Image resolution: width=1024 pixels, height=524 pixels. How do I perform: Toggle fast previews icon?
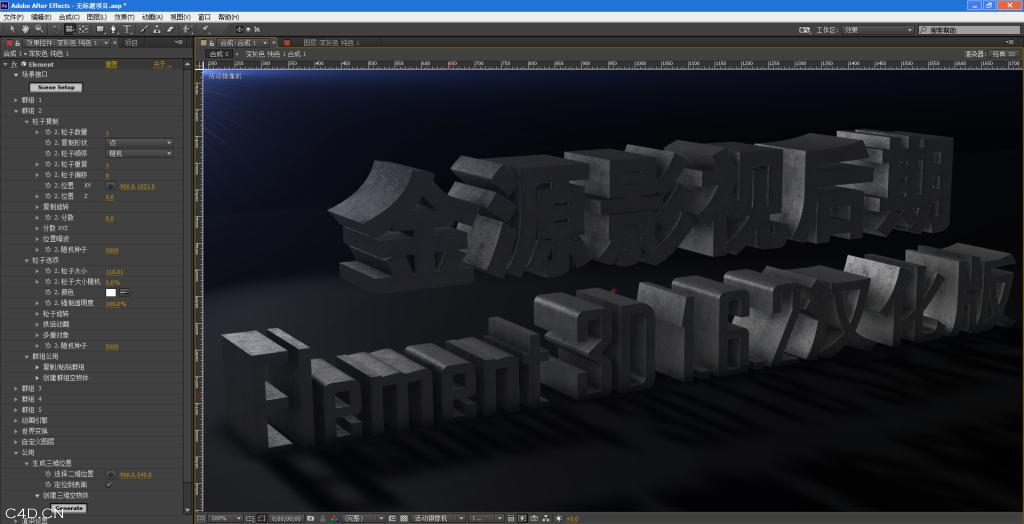[x=522, y=518]
